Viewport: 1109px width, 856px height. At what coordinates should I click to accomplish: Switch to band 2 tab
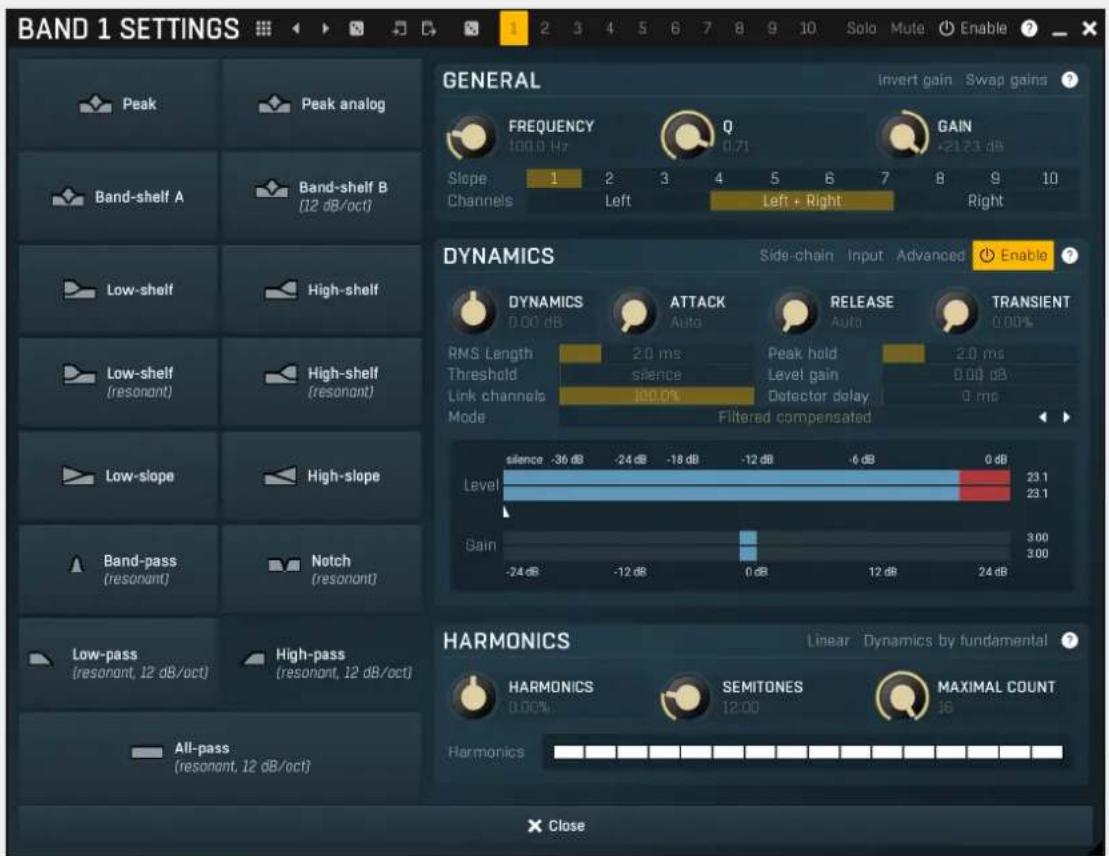tap(545, 28)
